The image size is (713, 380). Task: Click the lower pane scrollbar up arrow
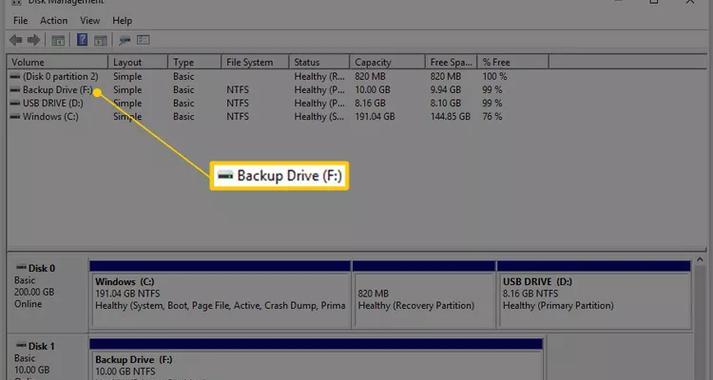[700, 260]
